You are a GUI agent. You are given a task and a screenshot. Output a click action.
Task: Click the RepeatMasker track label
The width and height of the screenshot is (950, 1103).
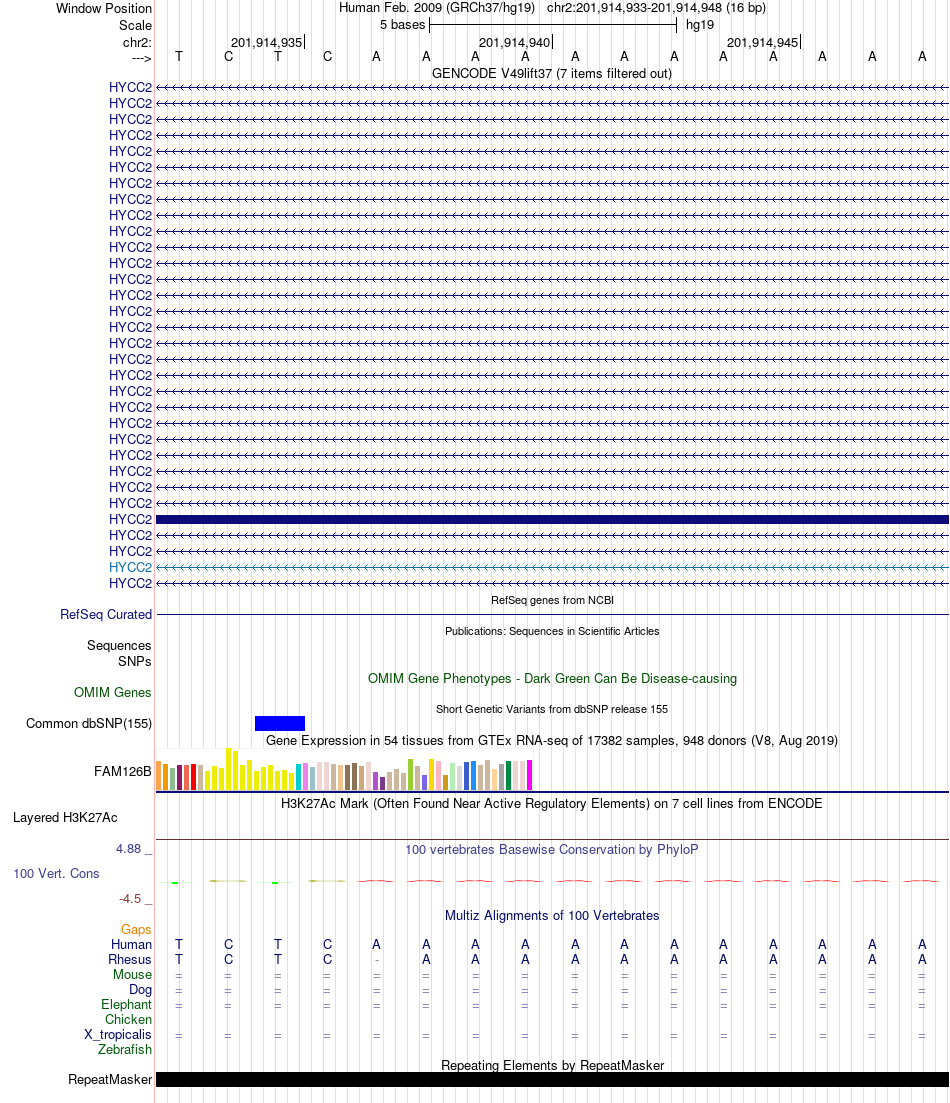(110, 1079)
